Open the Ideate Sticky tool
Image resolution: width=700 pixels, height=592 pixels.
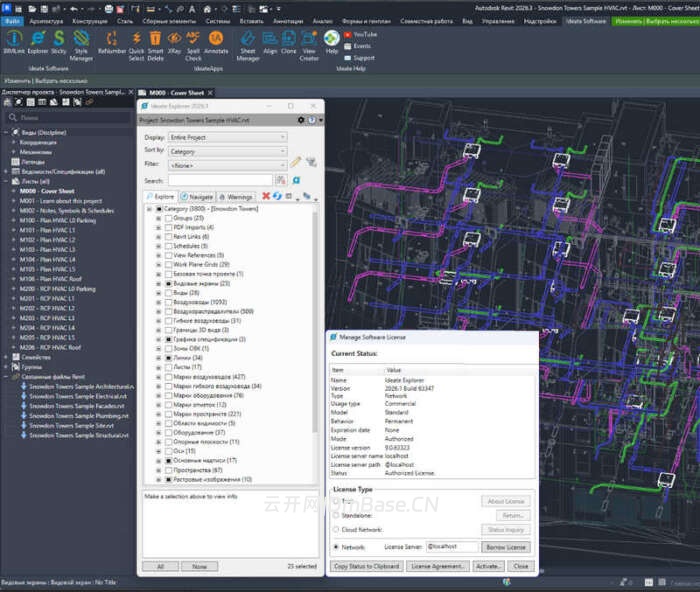(58, 42)
